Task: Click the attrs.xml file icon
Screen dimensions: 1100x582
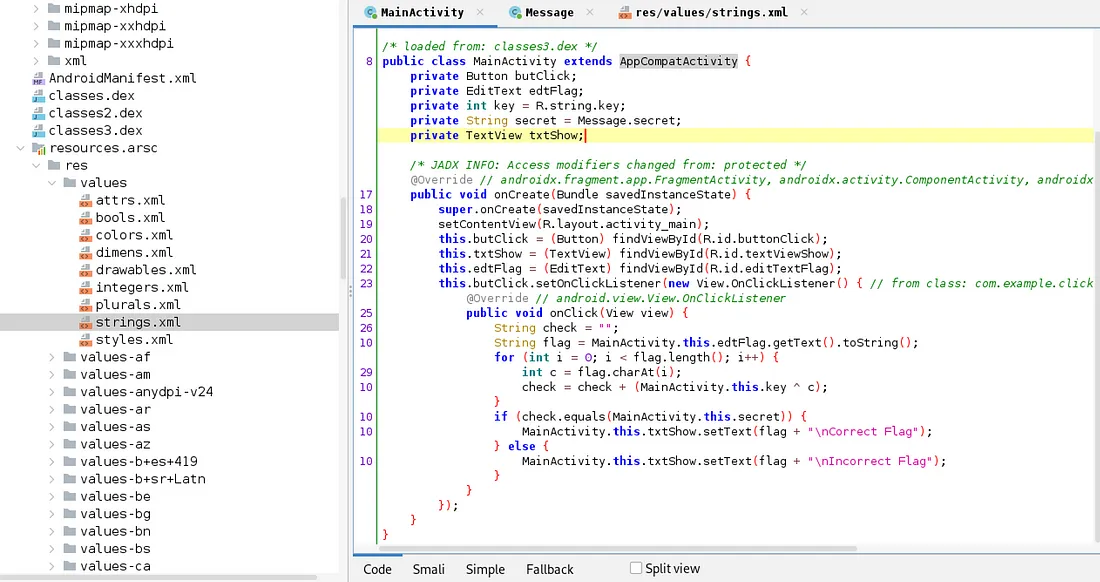Action: coord(86,201)
